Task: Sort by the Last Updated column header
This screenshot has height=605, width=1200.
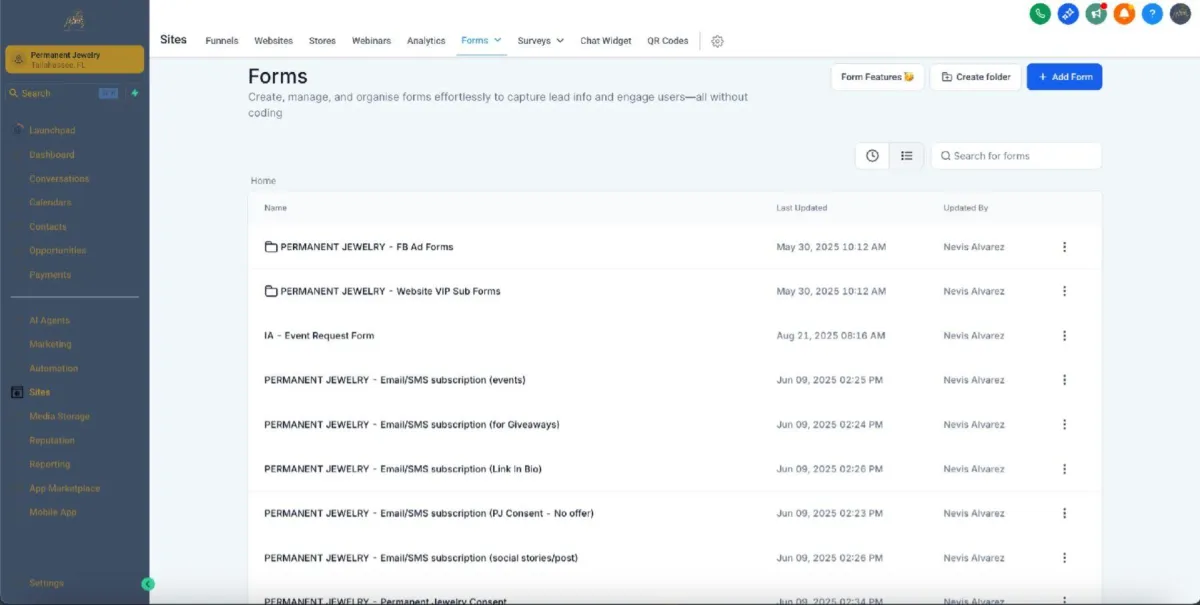Action: (802, 208)
